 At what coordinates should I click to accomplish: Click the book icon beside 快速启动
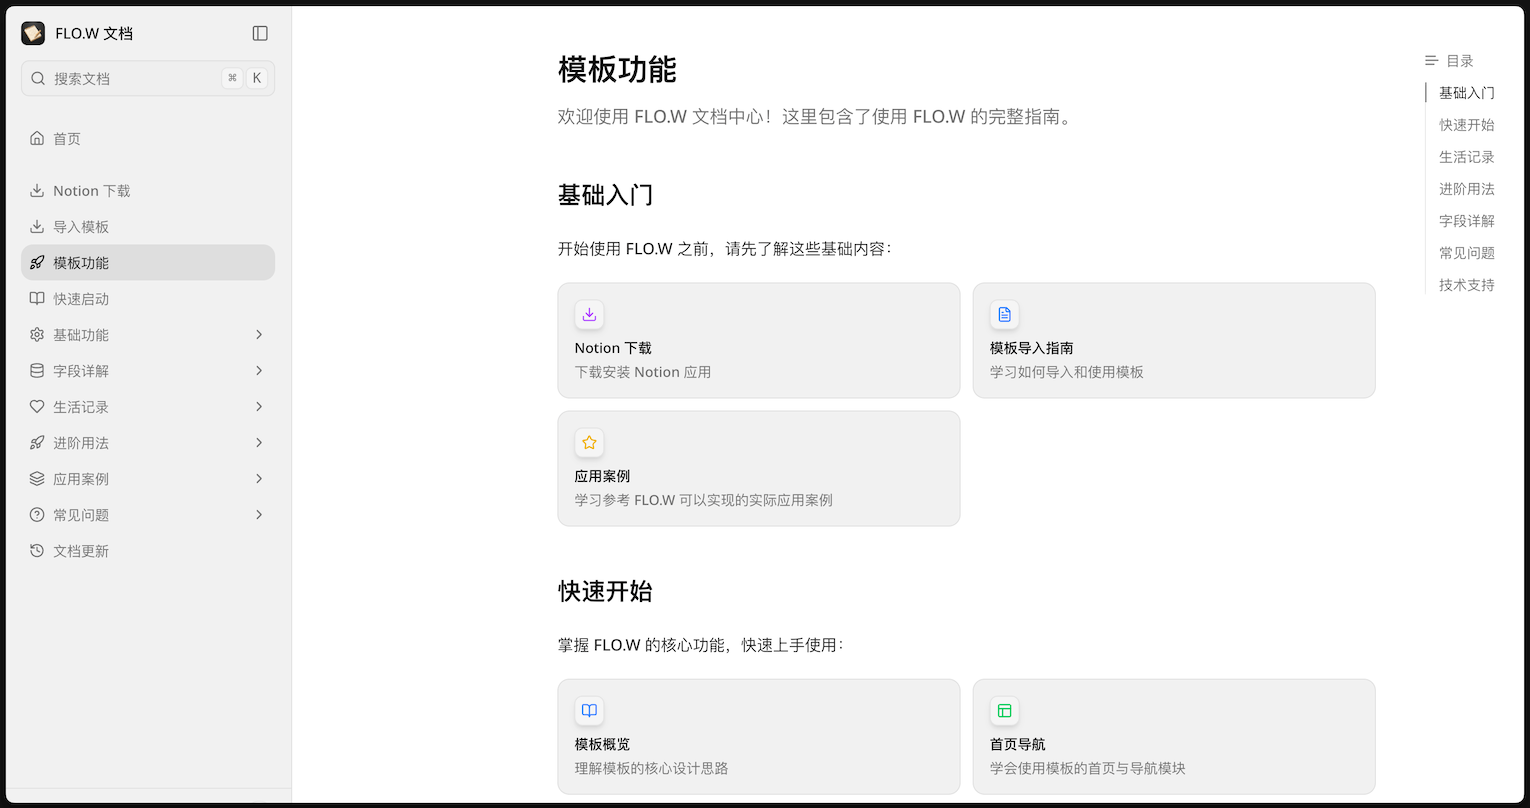pos(37,298)
